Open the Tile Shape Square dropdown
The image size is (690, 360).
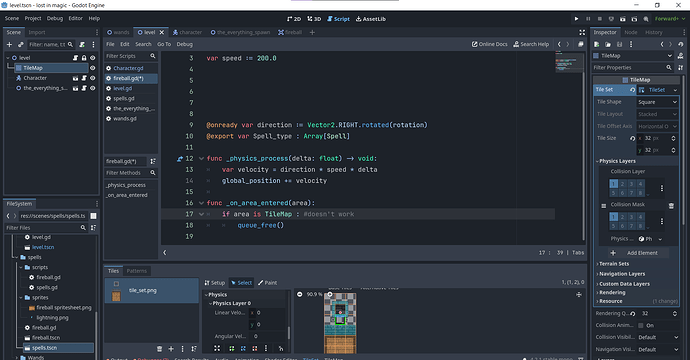coord(657,102)
